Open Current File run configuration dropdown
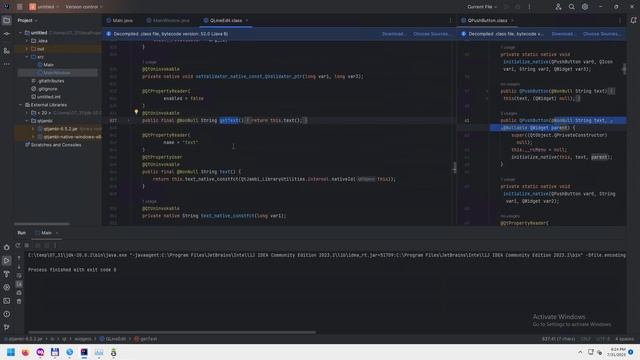The width and height of the screenshot is (640, 360). 482,7
